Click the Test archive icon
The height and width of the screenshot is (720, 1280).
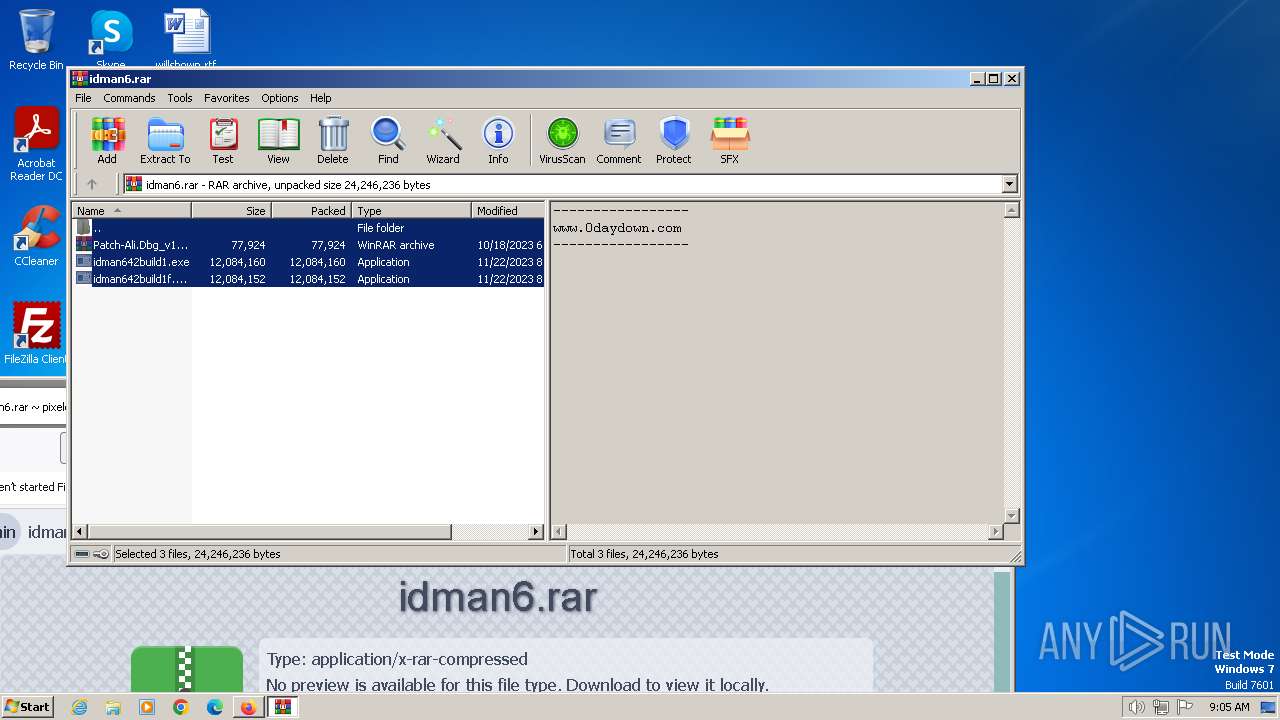223,141
